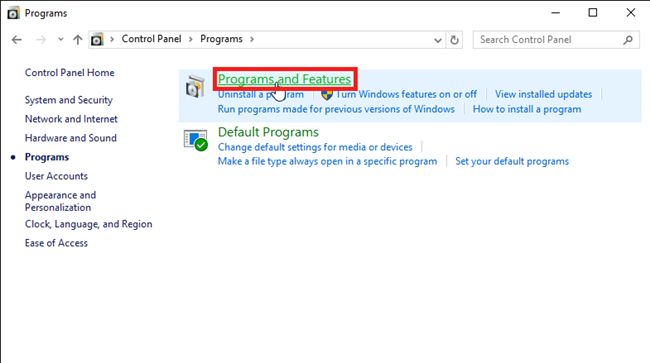
Task: Select Control Panel in the breadcrumb
Action: tap(151, 39)
